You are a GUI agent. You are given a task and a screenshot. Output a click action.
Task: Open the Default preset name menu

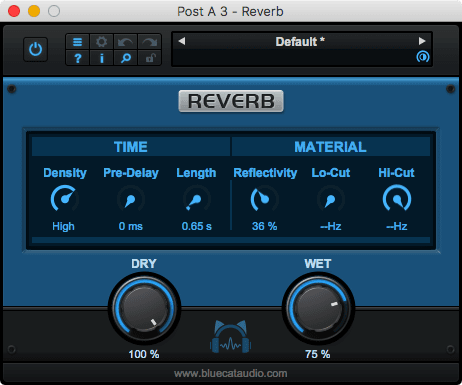pyautogui.click(x=300, y=42)
